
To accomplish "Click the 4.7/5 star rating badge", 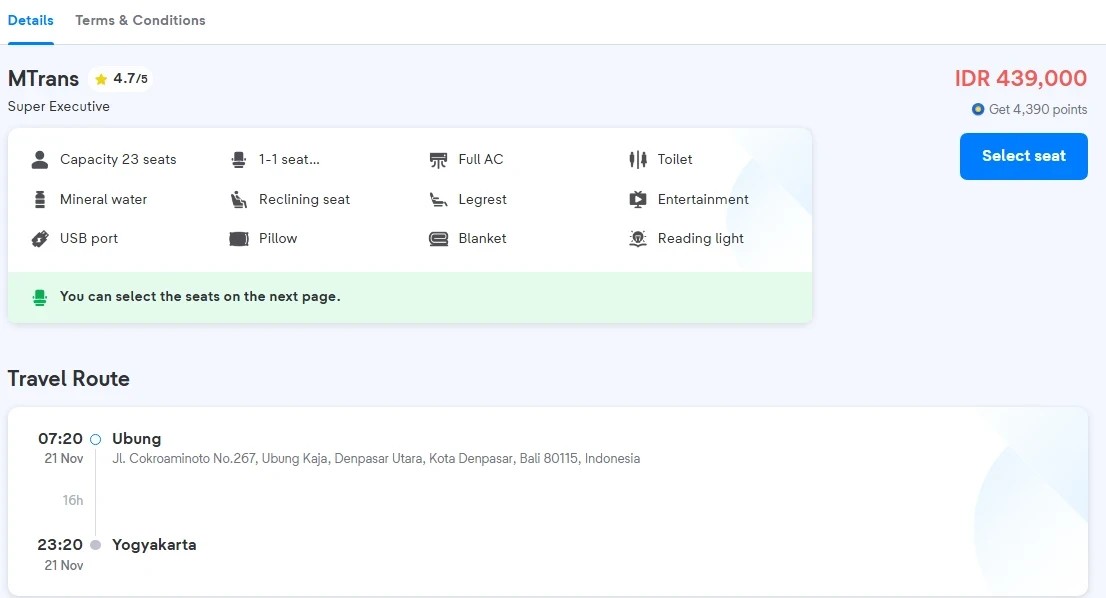I will tap(121, 79).
